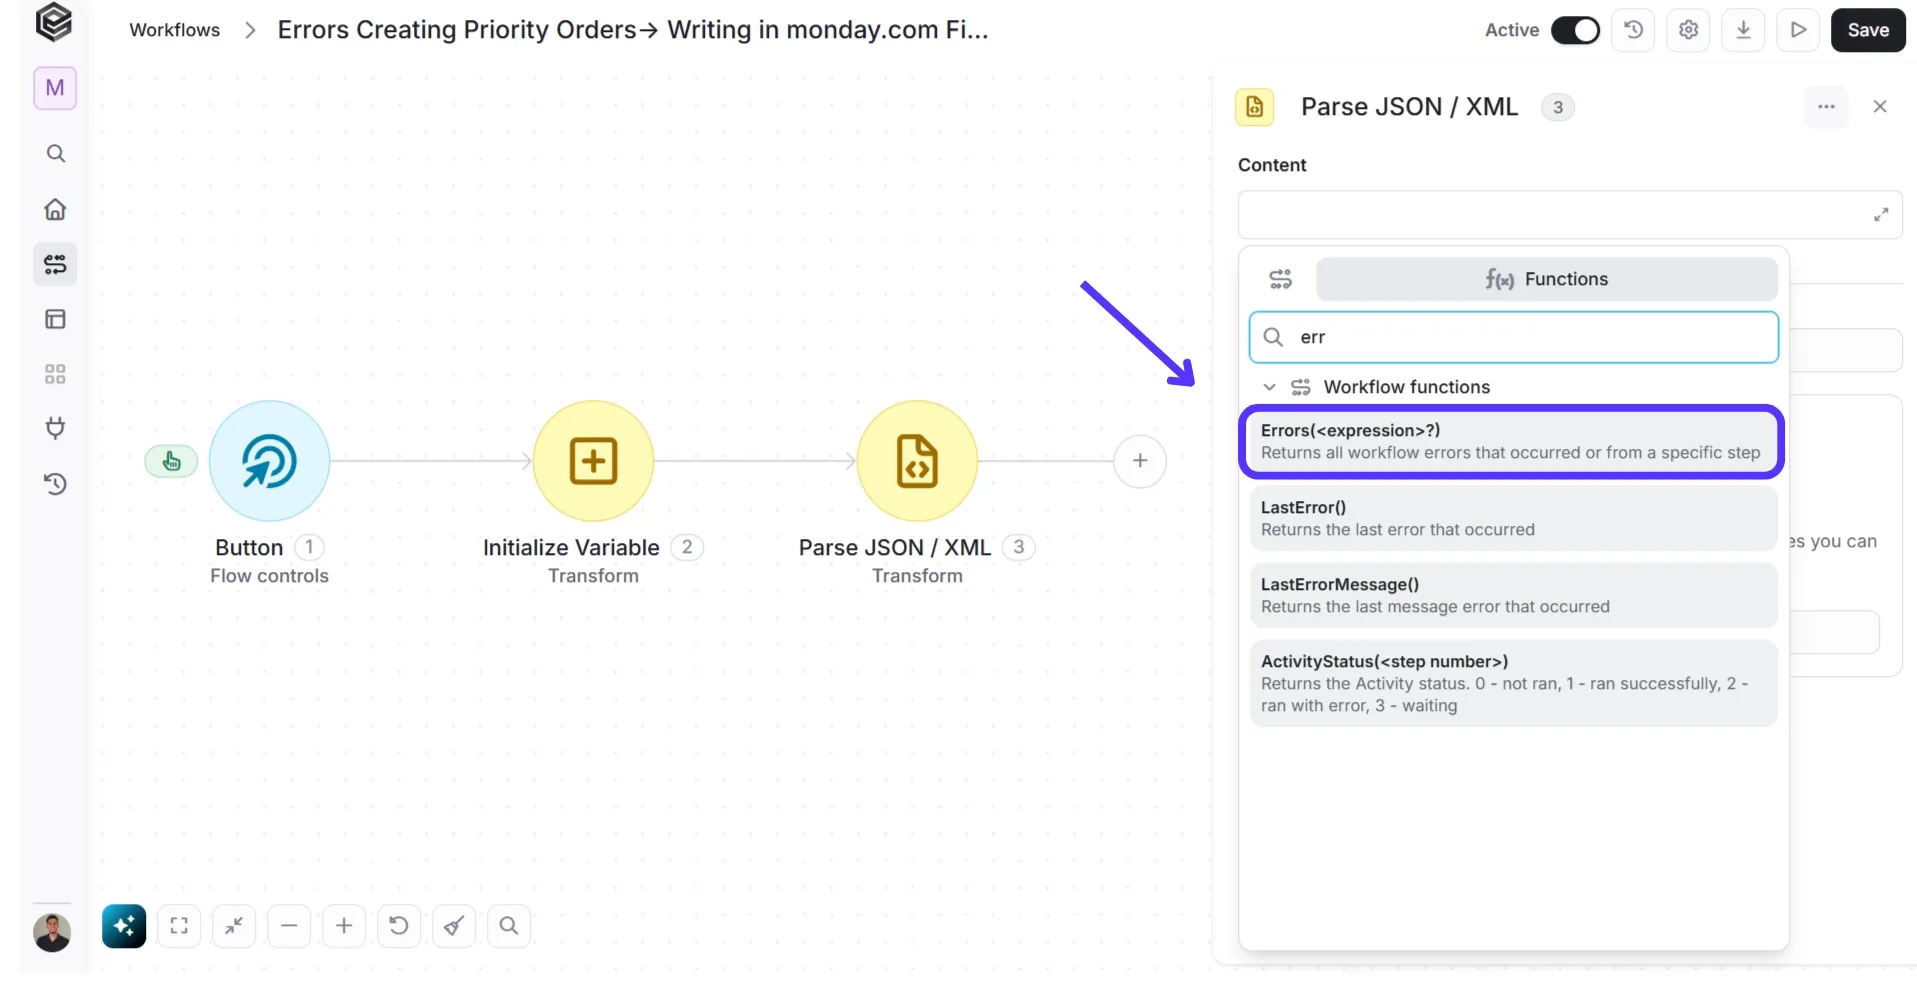Open user profile avatar

(52, 932)
